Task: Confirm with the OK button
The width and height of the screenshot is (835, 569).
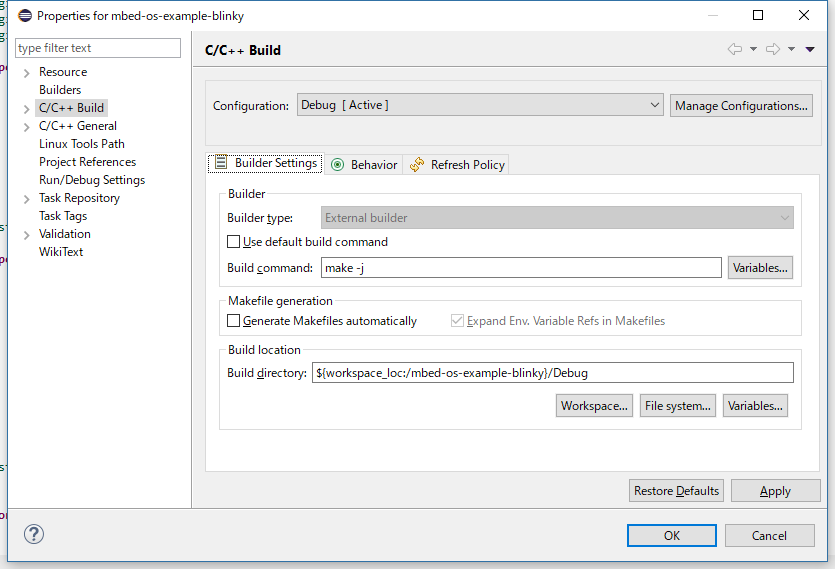Action: point(672,535)
